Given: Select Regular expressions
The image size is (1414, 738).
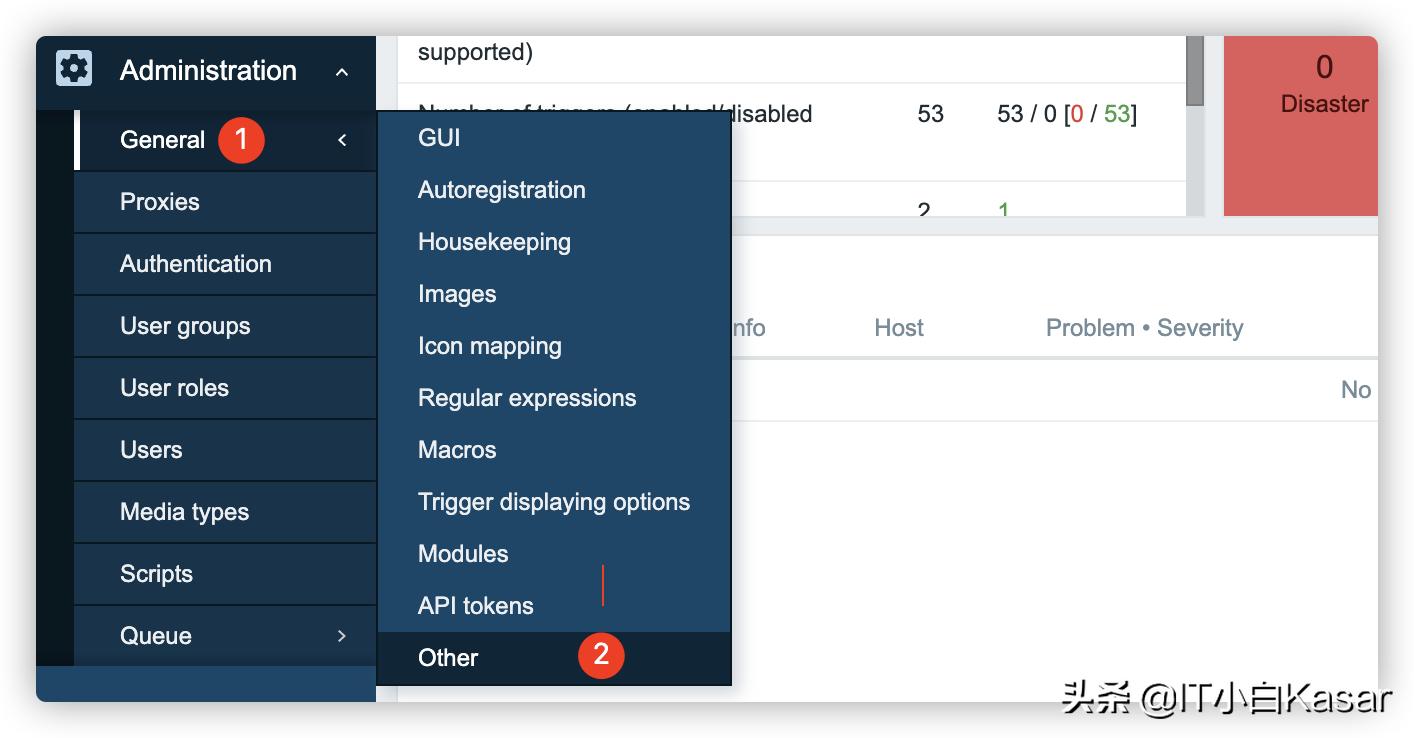Looking at the screenshot, I should click(527, 397).
